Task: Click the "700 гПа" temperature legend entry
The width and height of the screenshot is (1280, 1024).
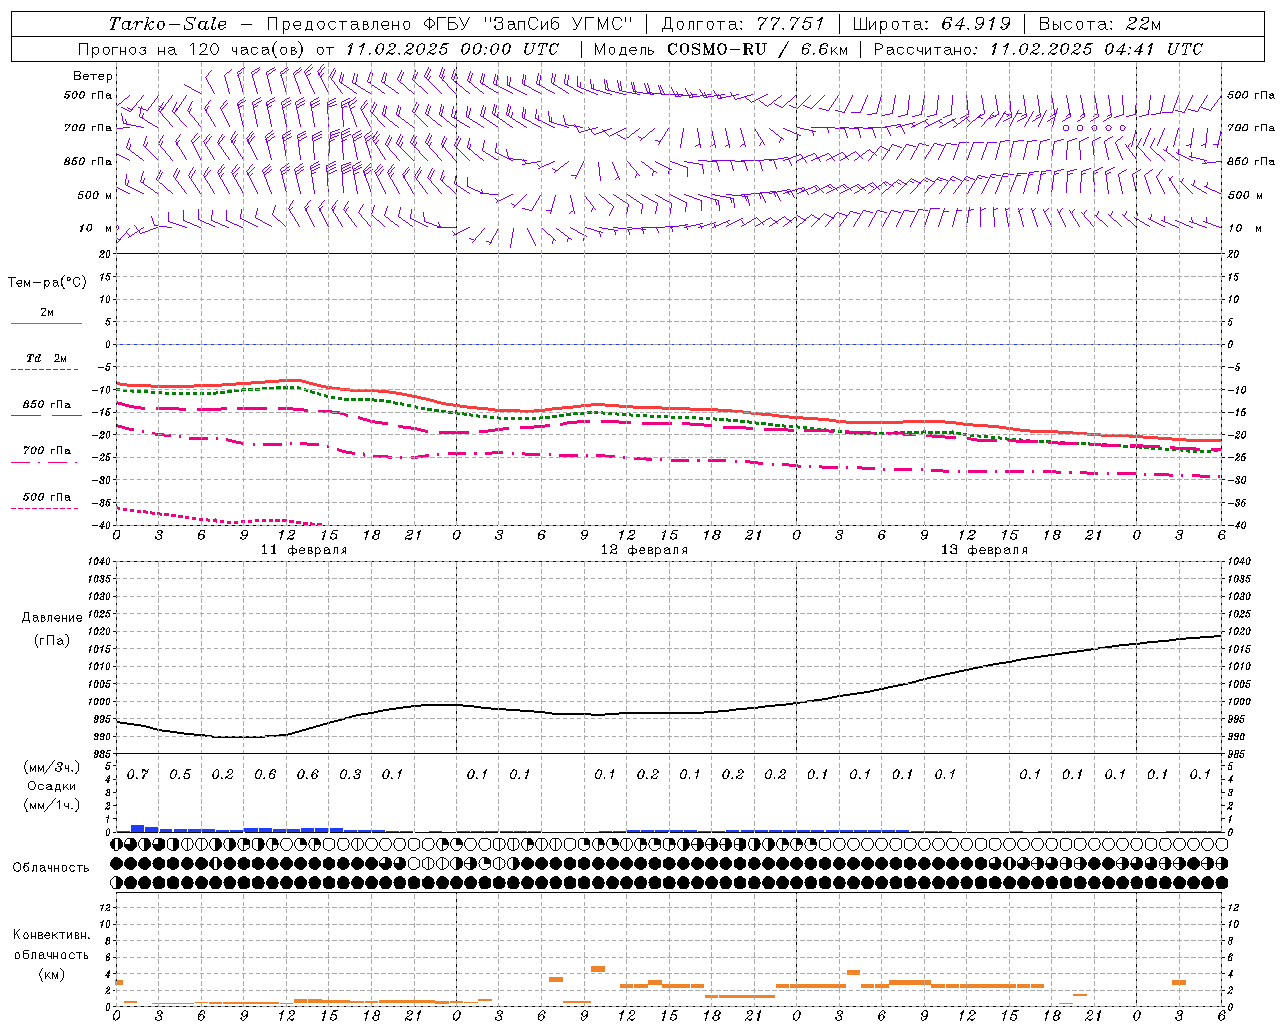Action: [x=47, y=451]
